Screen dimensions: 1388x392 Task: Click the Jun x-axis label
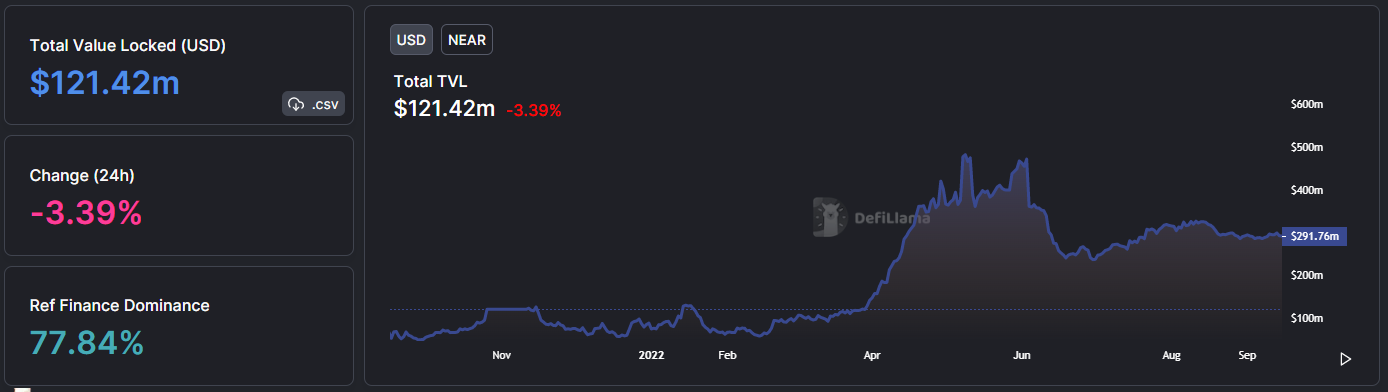click(1022, 355)
